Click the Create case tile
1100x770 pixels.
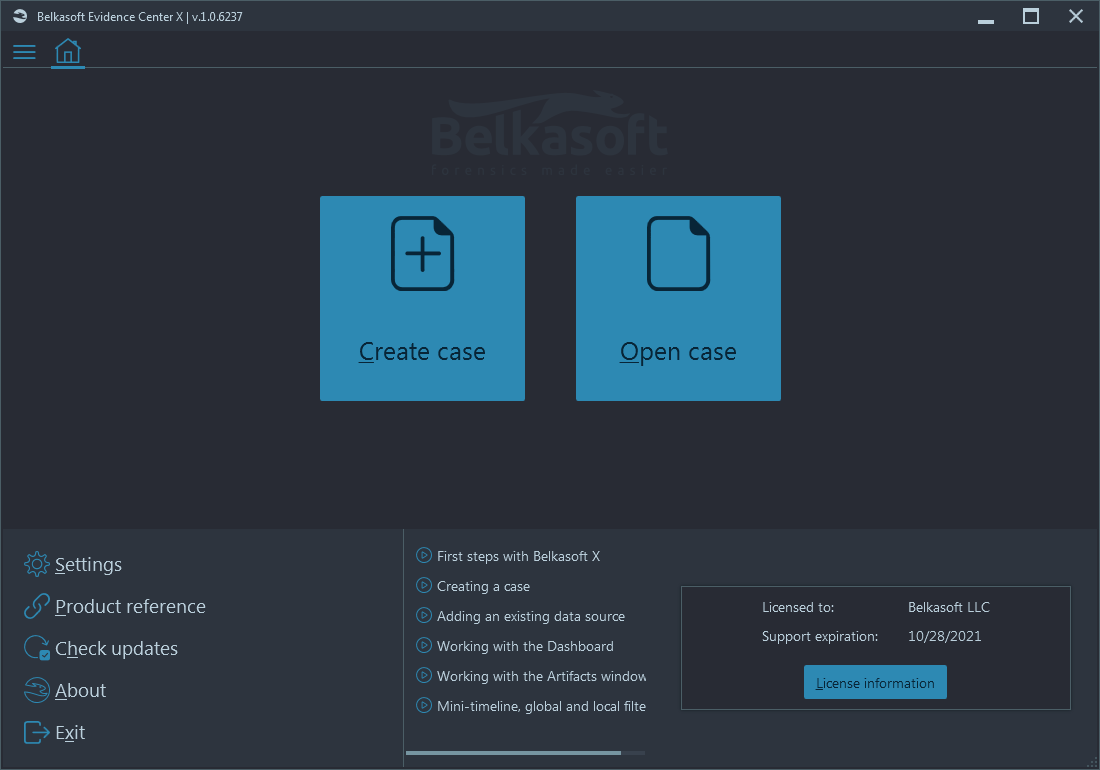(422, 298)
